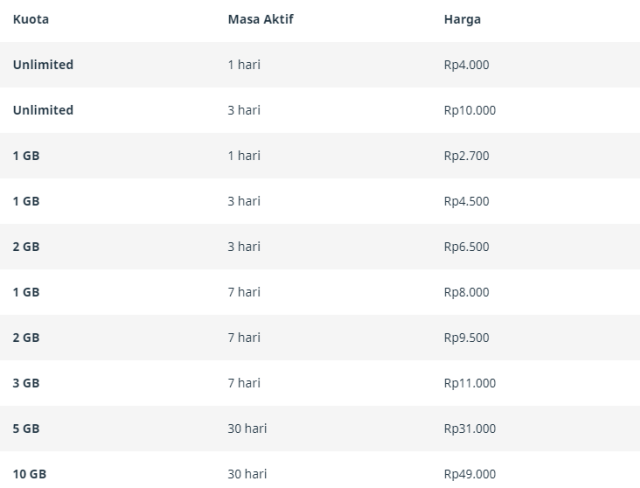Click the 3 GB quota cell
Screen dimensions: 640x488
pyautogui.click(x=26, y=383)
